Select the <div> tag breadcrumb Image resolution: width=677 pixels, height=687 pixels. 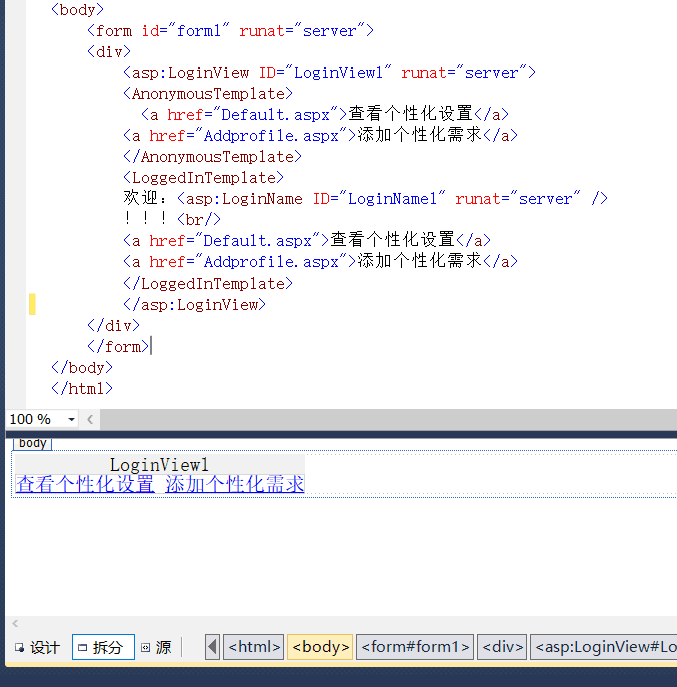tap(502, 647)
